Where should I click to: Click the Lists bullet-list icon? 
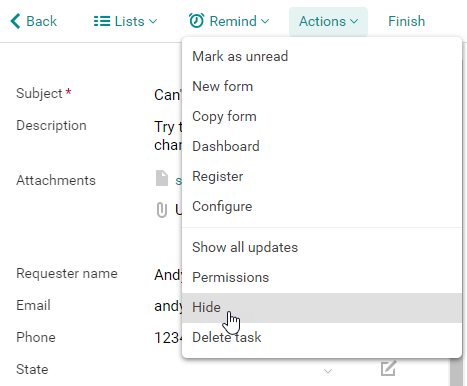click(102, 21)
